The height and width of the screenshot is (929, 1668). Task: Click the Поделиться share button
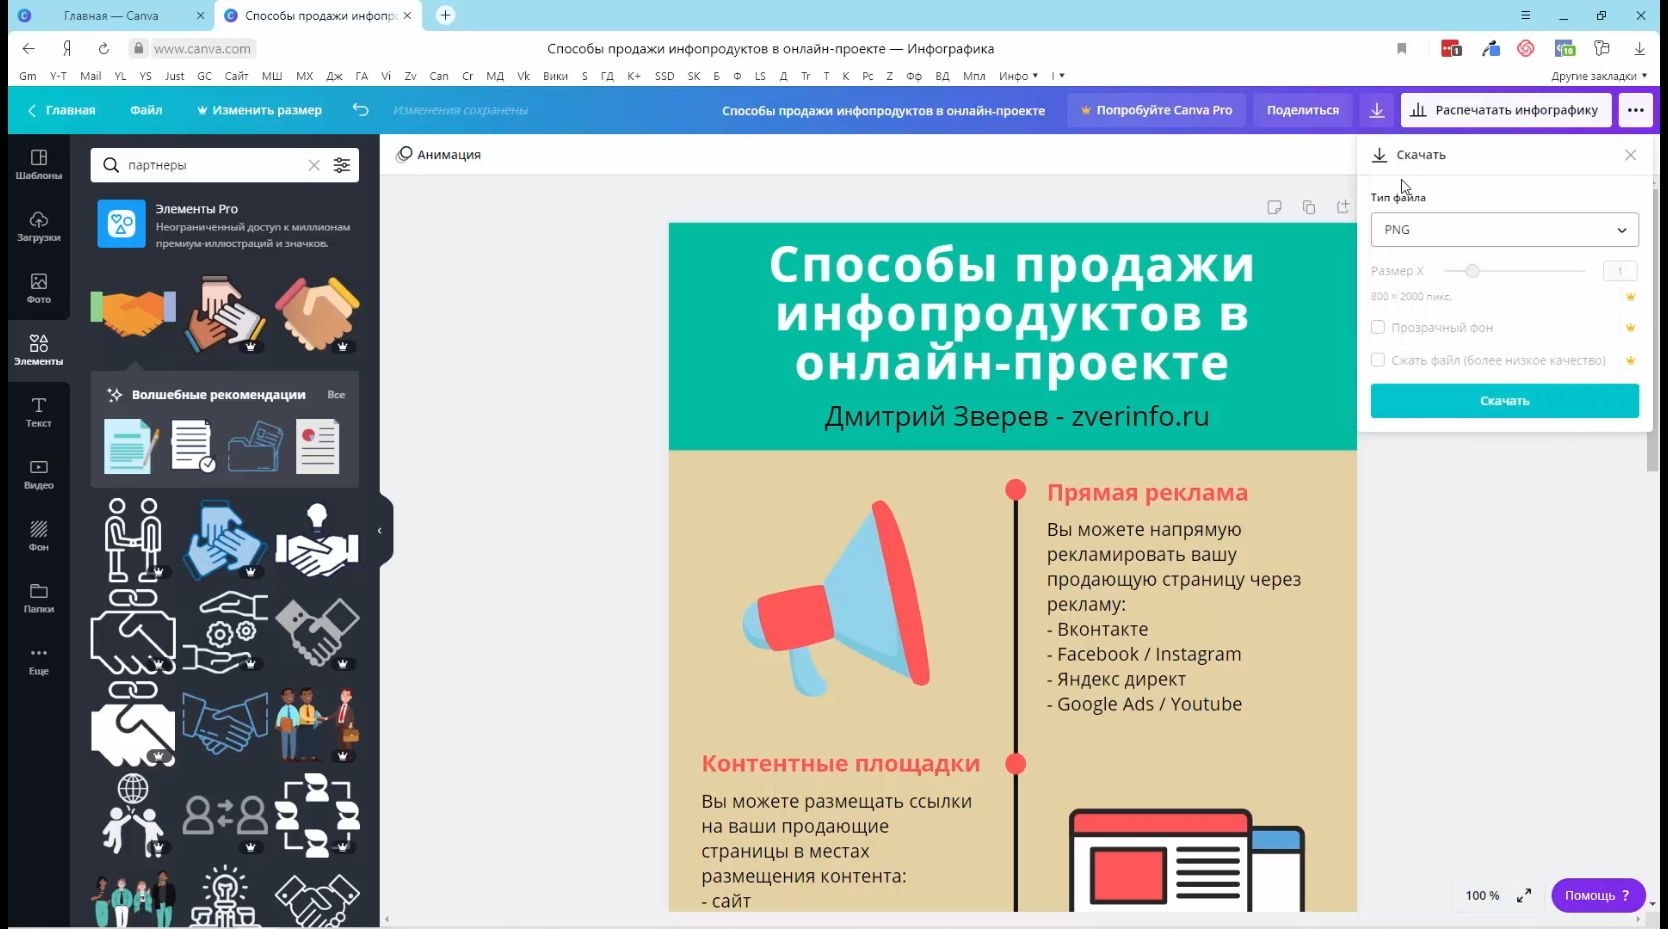1303,110
